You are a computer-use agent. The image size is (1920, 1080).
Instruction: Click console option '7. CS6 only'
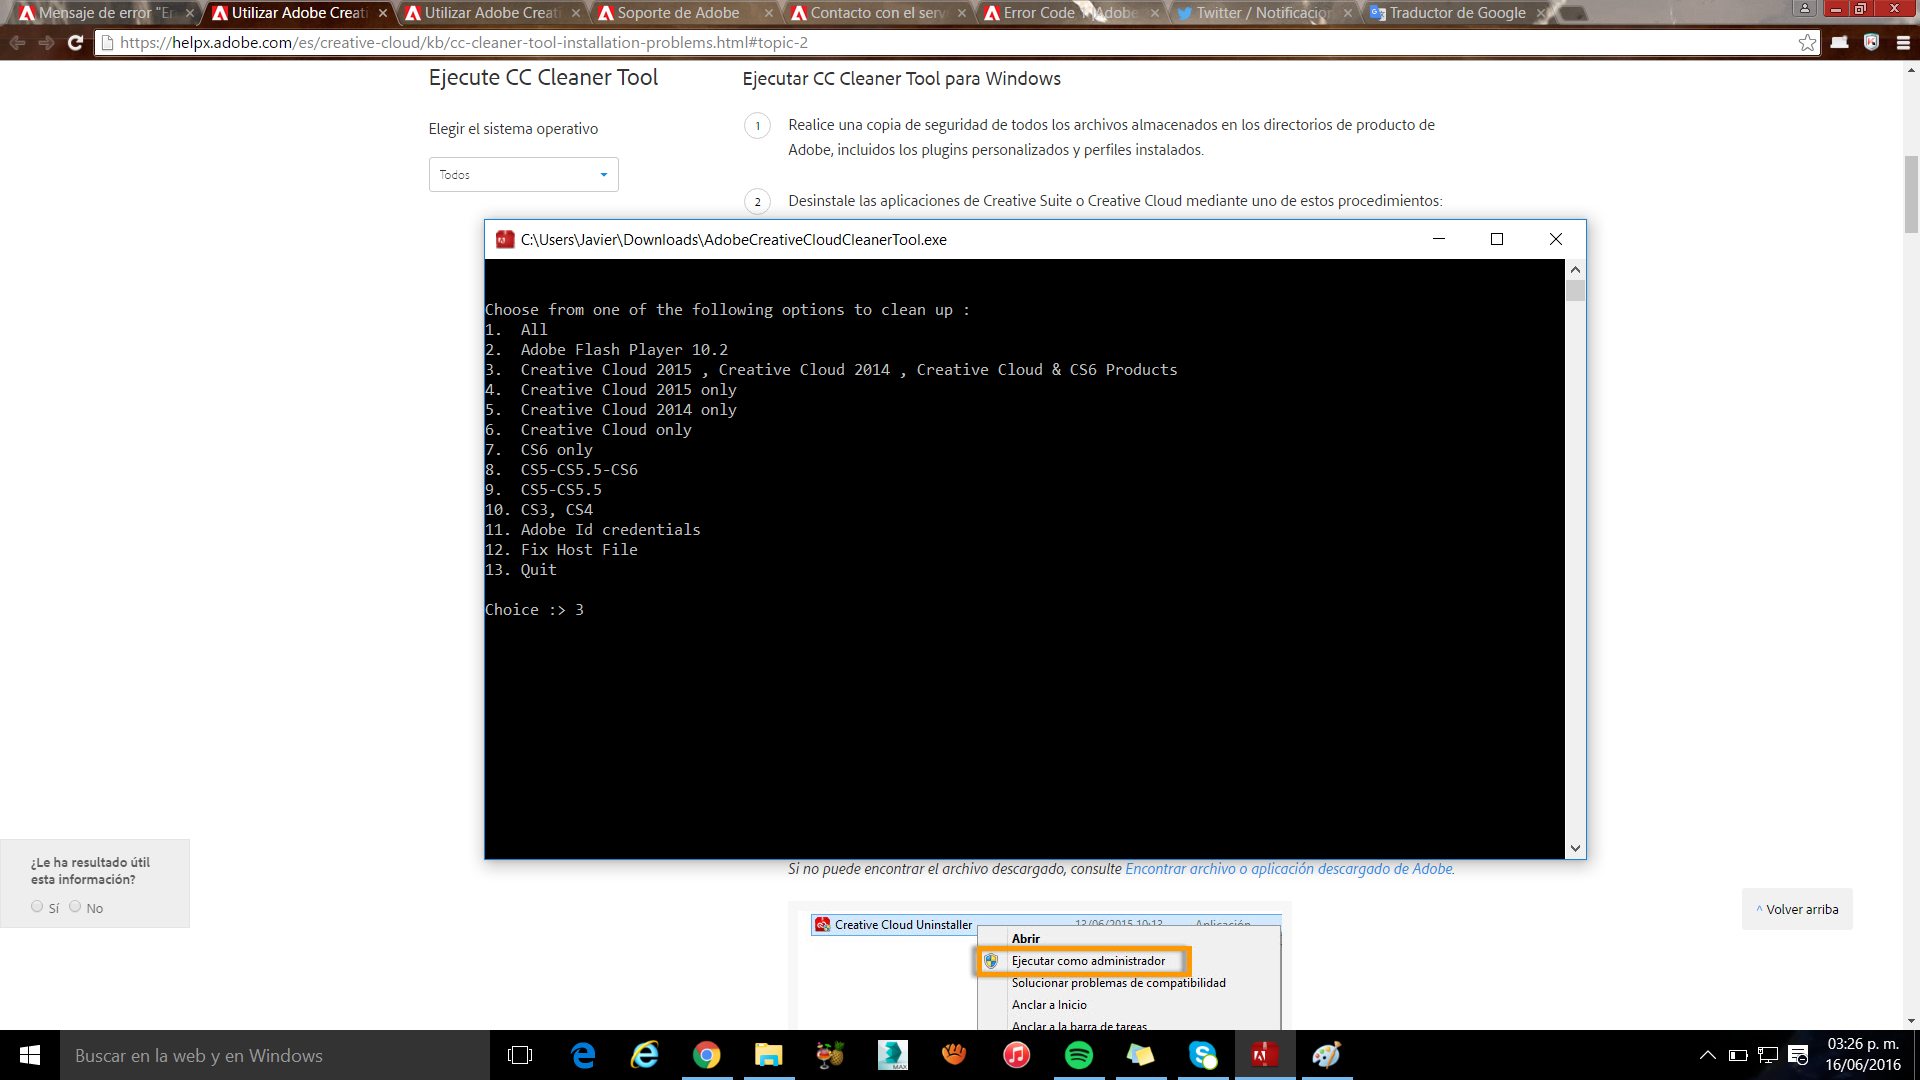[x=539, y=449]
